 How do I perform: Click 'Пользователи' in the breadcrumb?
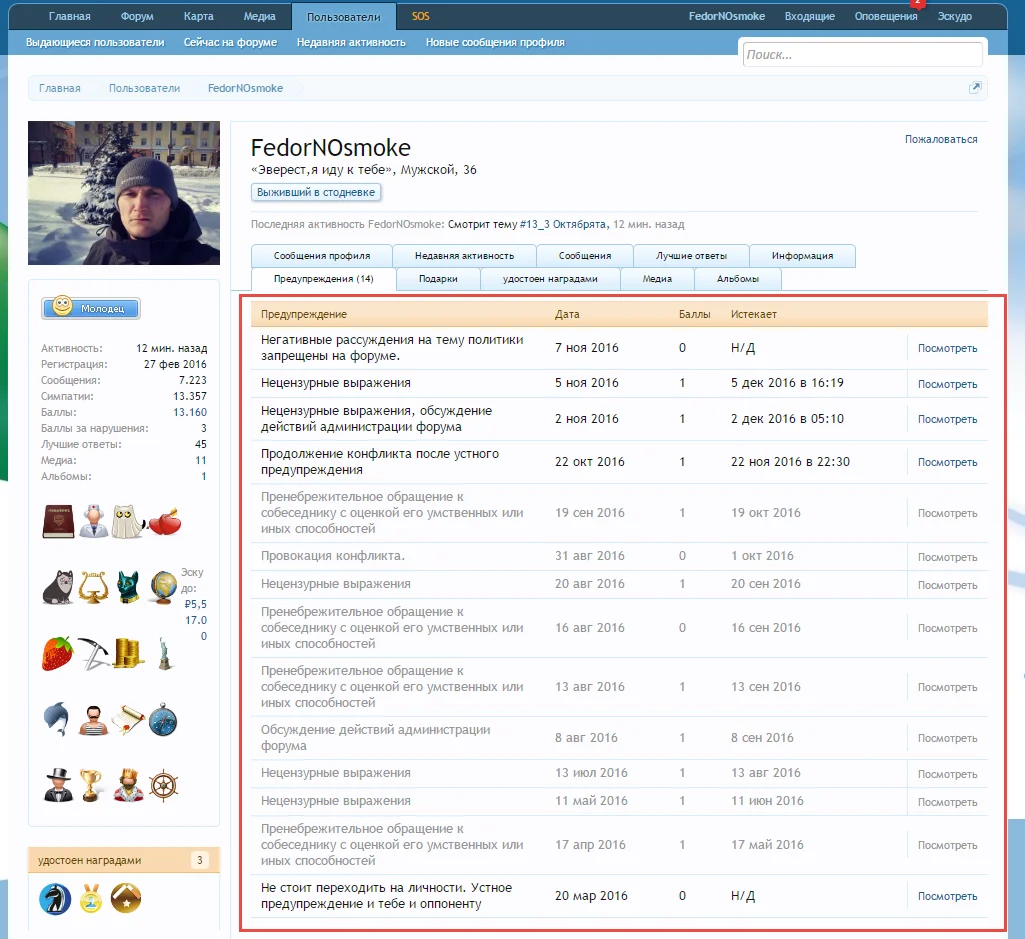point(144,88)
